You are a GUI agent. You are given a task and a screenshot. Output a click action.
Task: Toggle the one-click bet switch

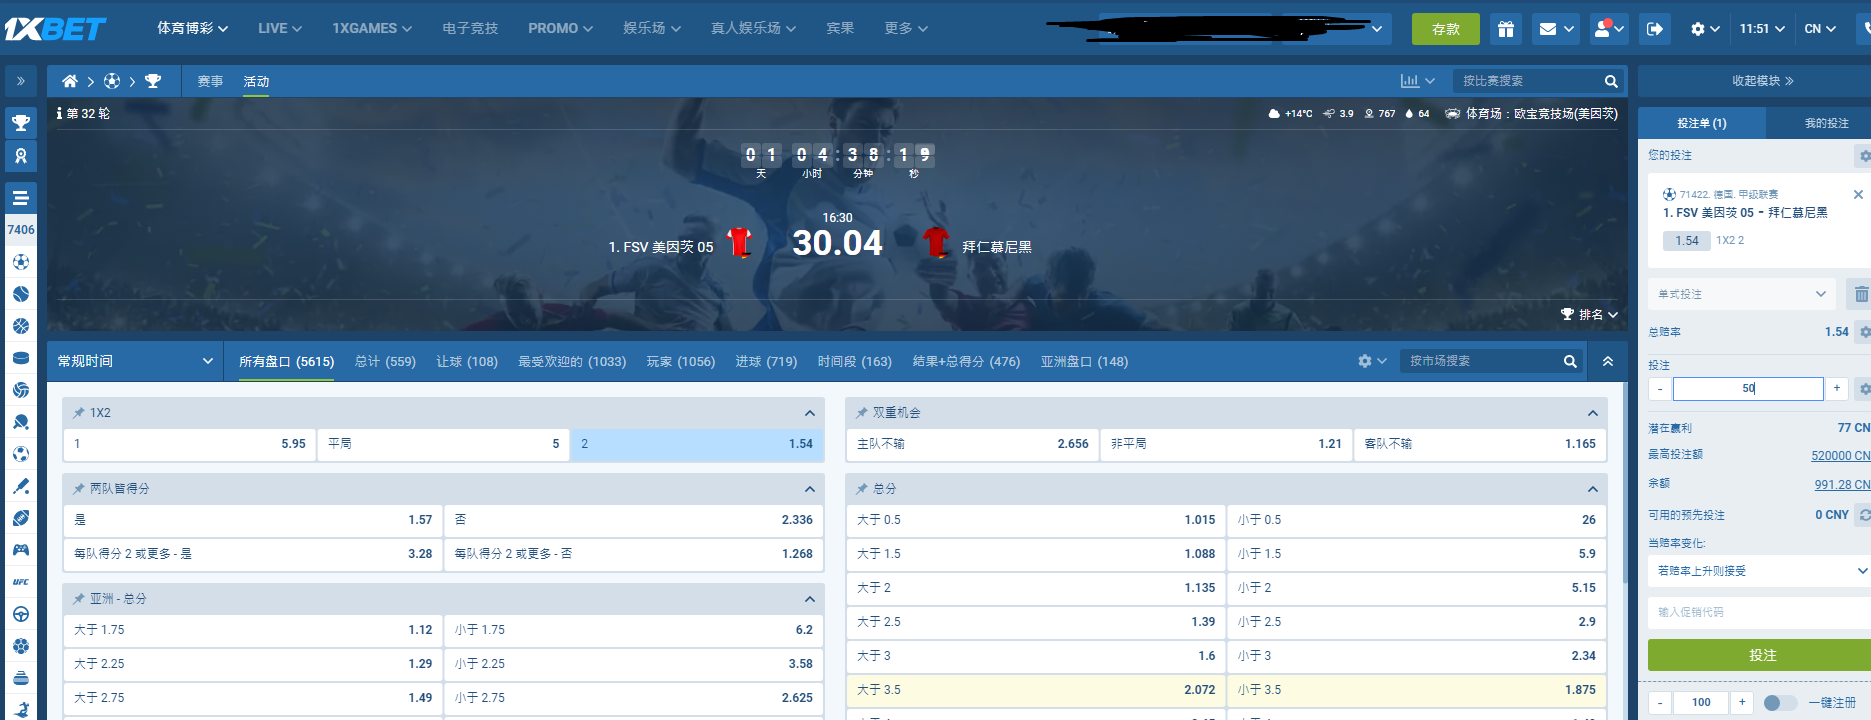[x=1779, y=703]
